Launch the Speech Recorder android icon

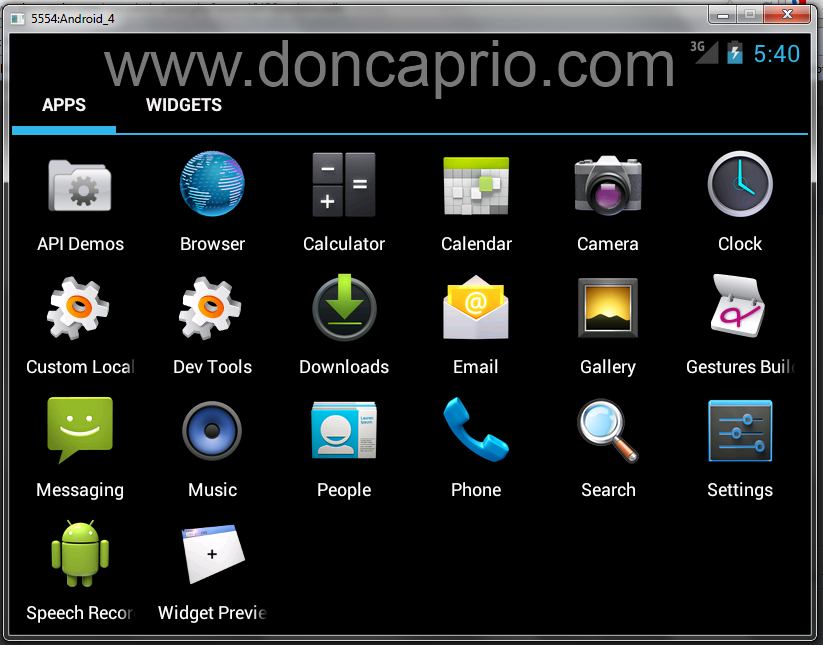pos(80,553)
